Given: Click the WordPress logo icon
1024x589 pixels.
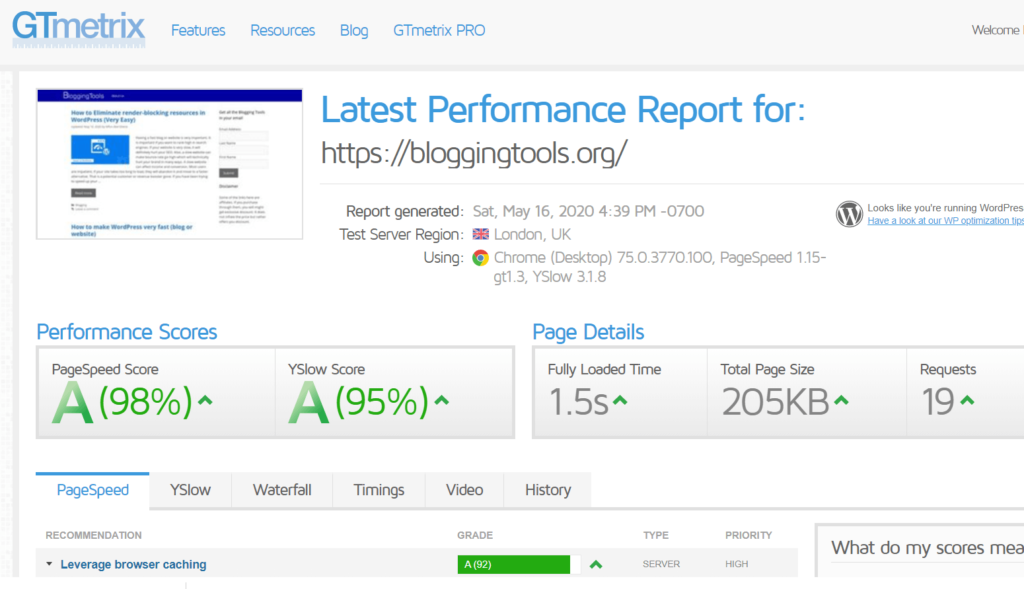Looking at the screenshot, I should [849, 214].
